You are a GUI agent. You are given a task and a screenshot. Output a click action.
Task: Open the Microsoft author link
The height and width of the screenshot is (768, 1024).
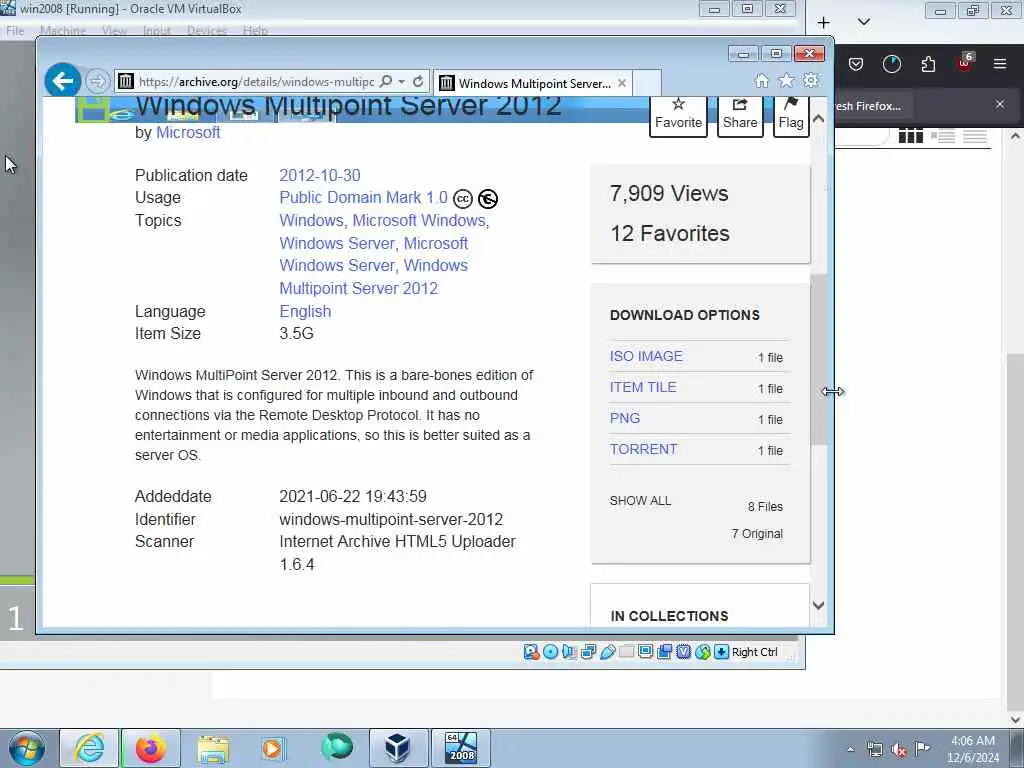click(188, 133)
